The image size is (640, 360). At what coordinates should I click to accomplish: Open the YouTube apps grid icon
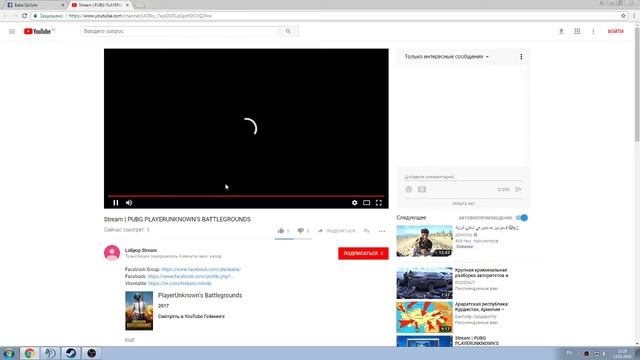(577, 31)
